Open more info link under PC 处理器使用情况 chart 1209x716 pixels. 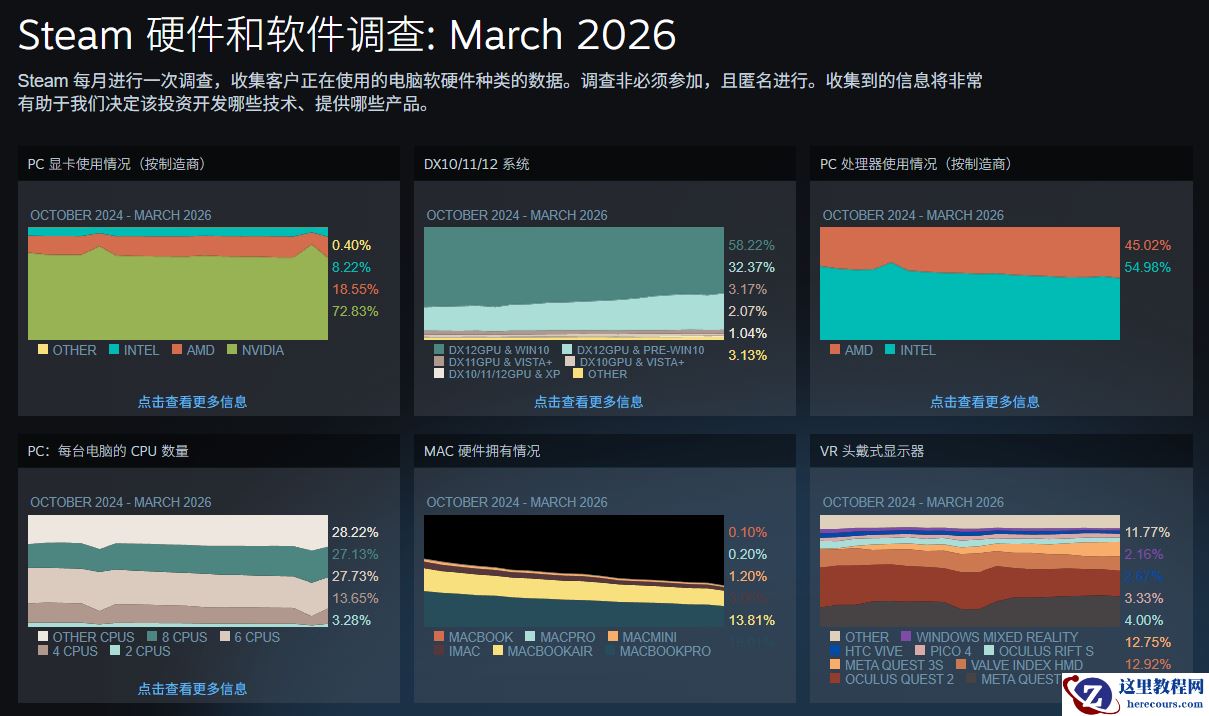coord(985,402)
